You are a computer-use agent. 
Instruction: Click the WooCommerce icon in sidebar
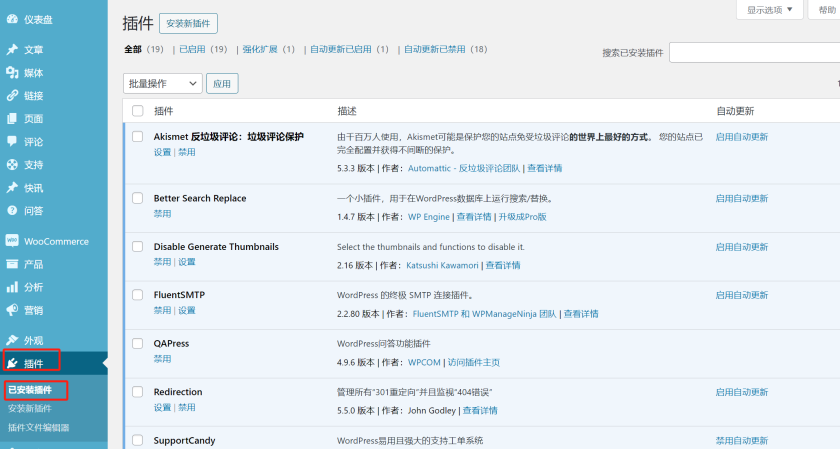click(x=12, y=241)
